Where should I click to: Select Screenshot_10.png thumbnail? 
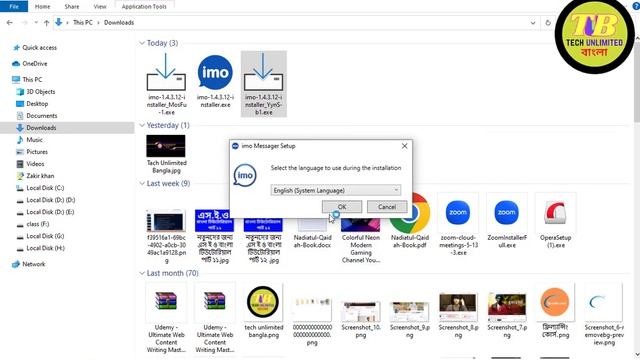(x=361, y=311)
